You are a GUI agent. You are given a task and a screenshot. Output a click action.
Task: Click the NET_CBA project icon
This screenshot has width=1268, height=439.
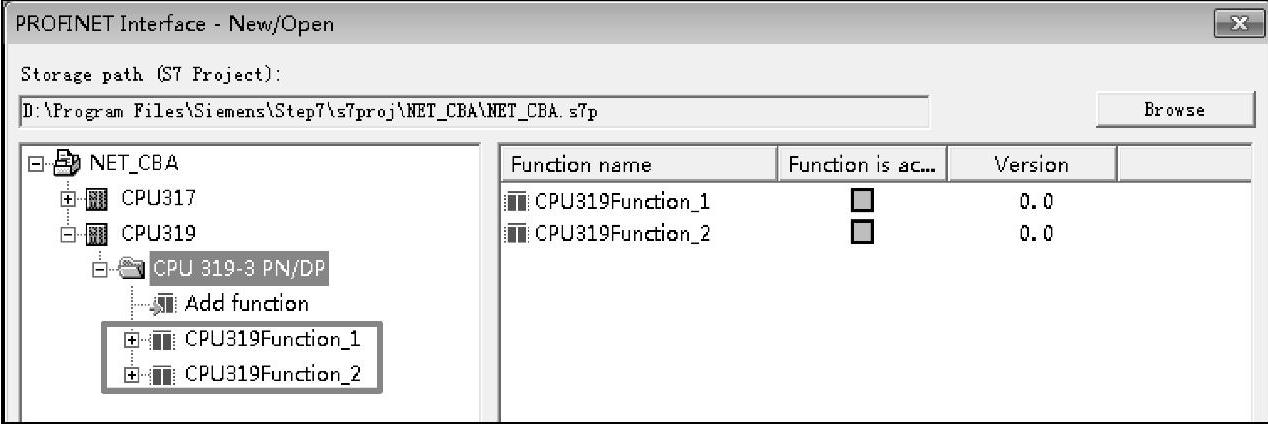pyautogui.click(x=69, y=165)
